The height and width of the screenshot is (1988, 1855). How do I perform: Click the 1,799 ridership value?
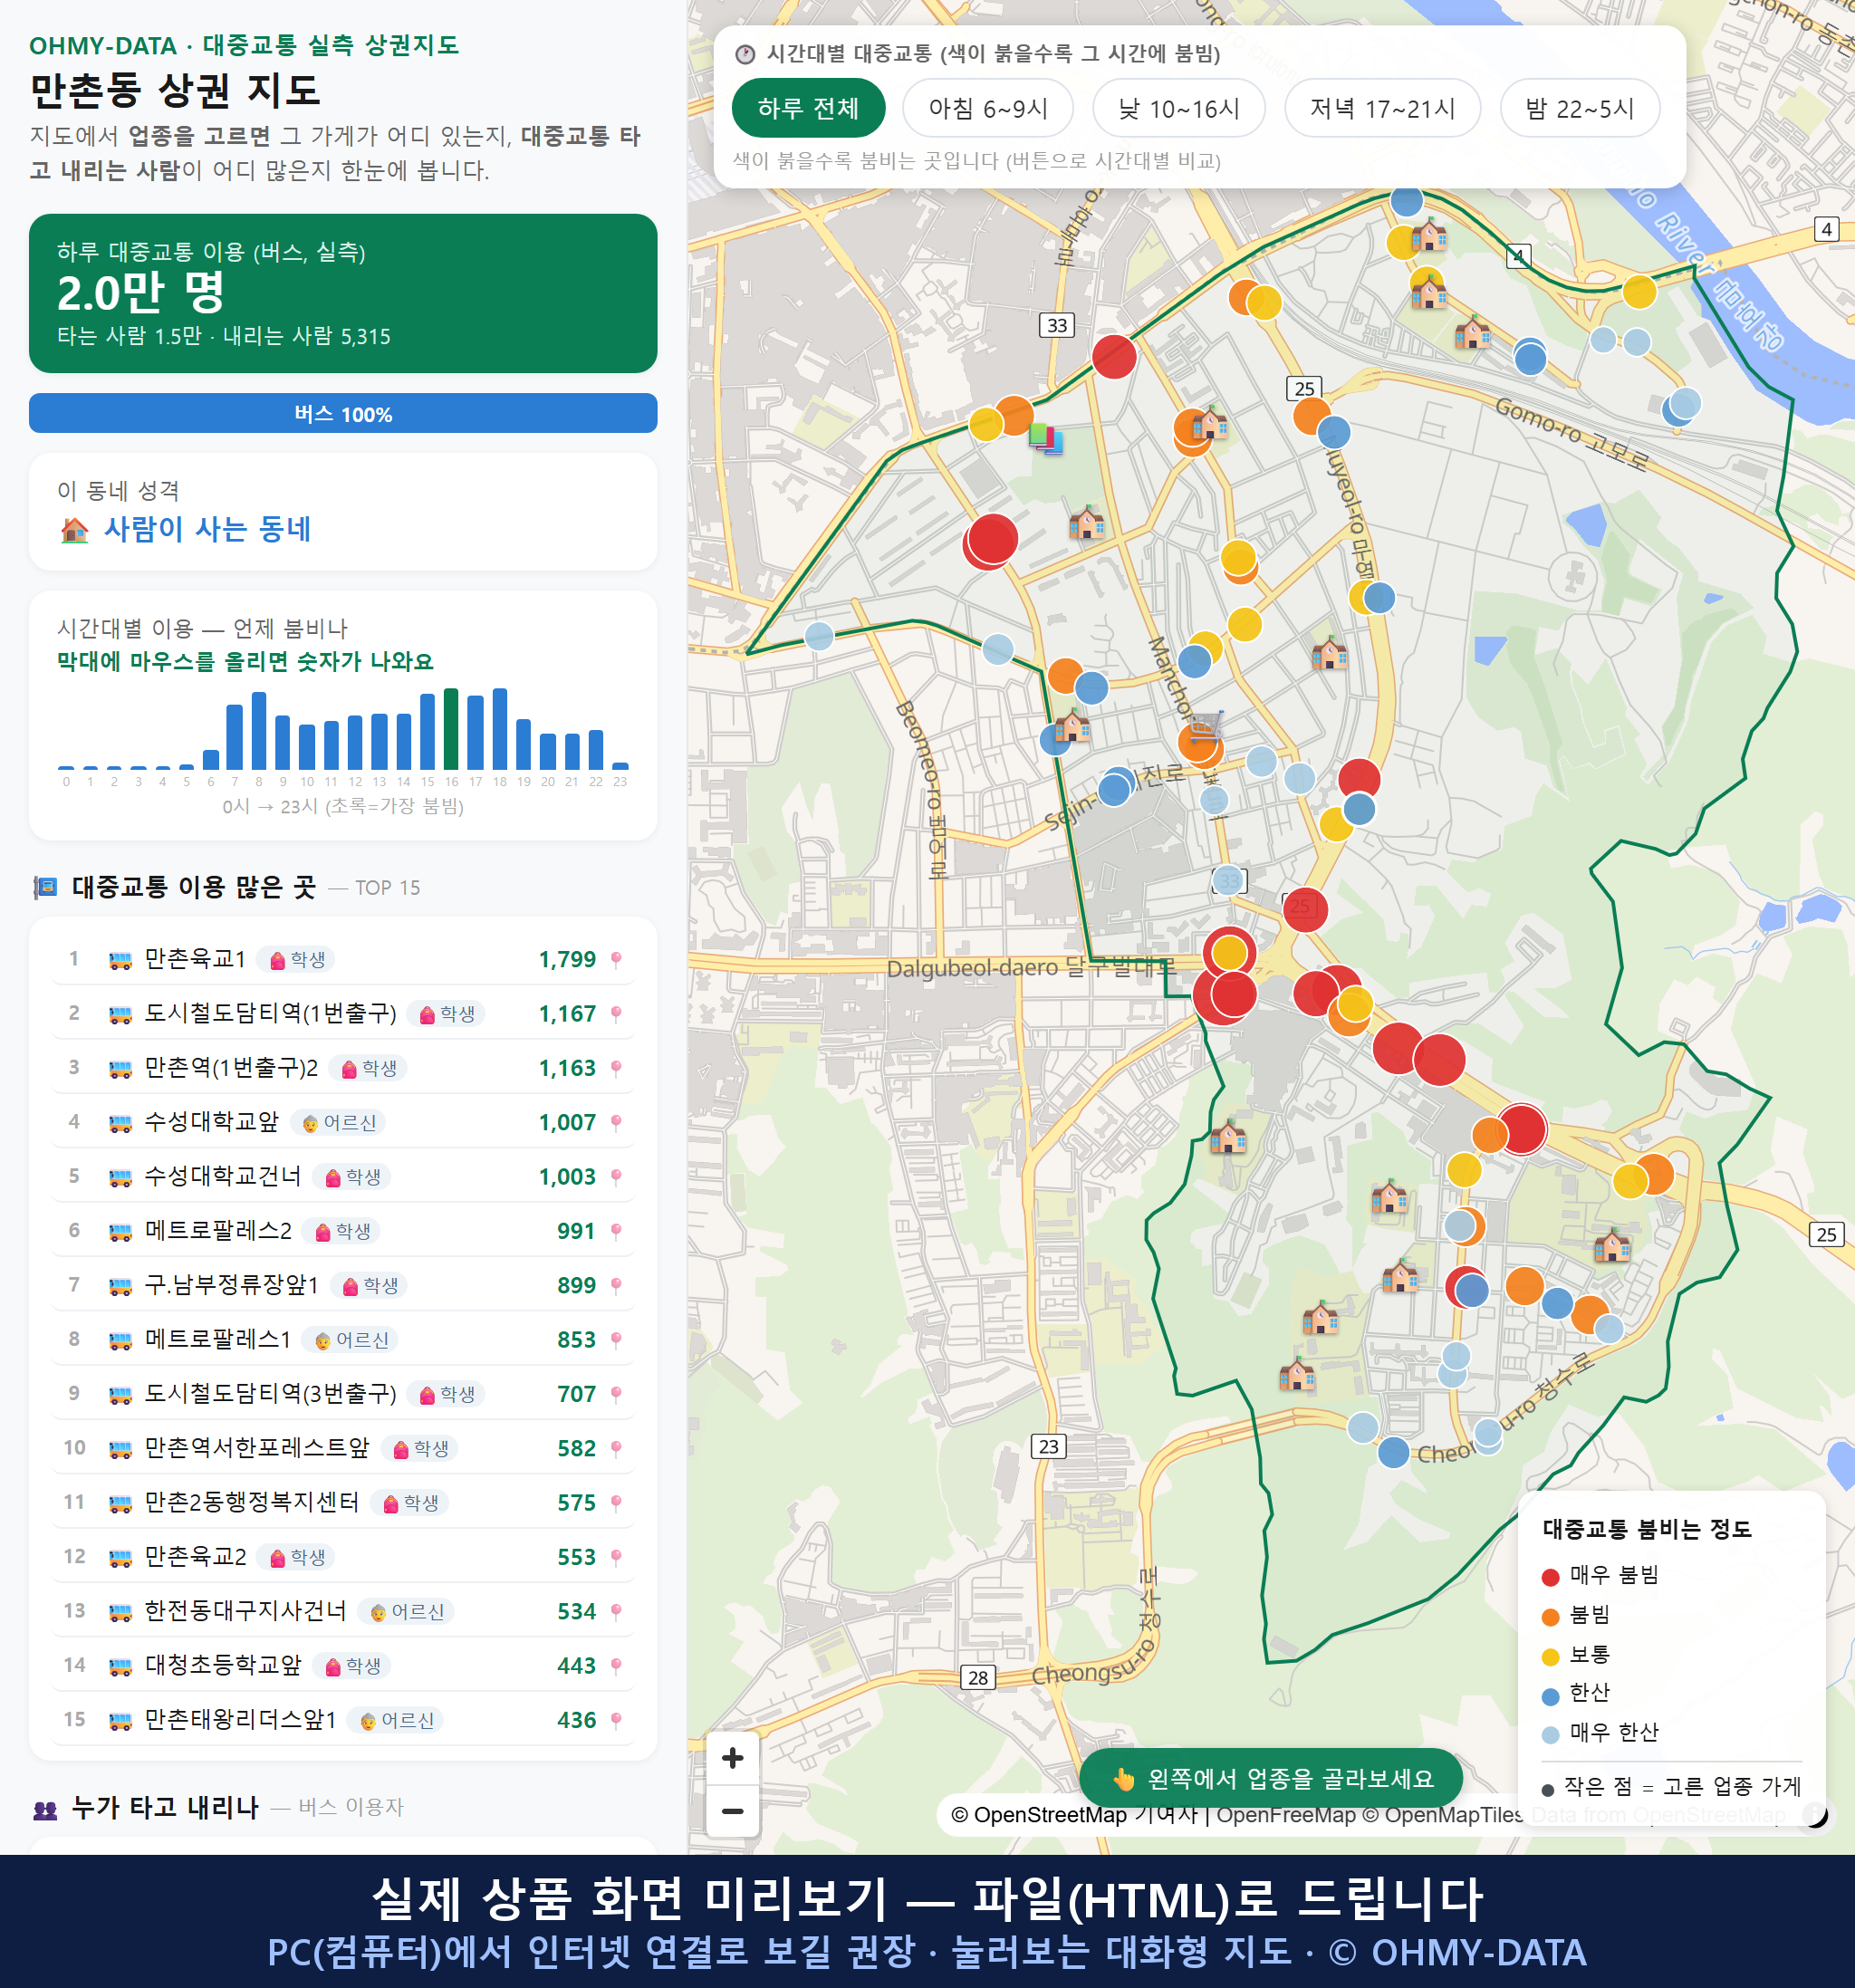click(567, 960)
